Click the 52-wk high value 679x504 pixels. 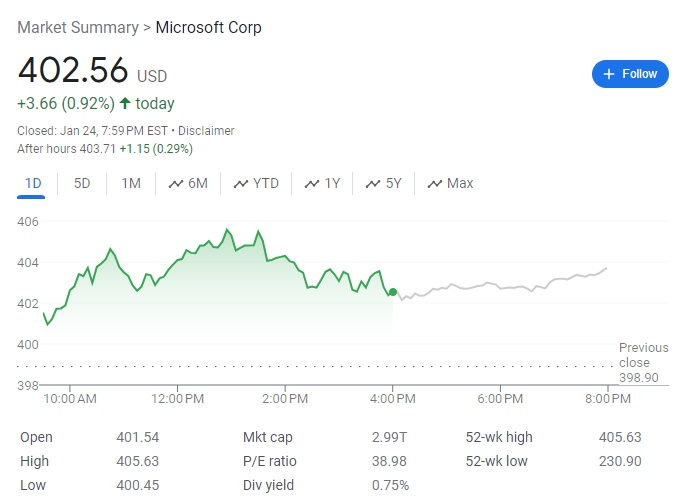pos(621,437)
